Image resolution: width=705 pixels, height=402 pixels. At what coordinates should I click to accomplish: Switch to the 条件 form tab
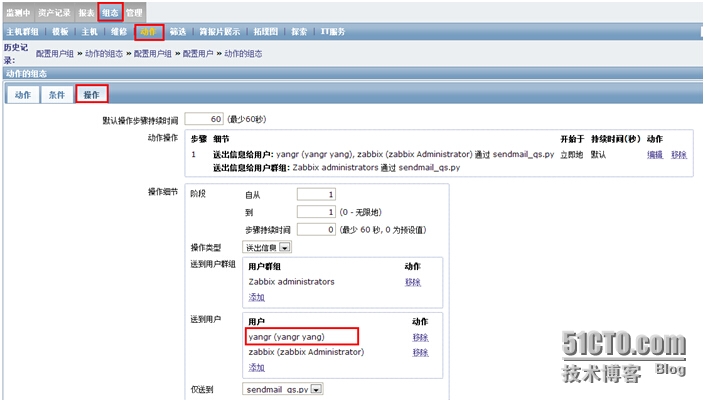pyautogui.click(x=57, y=95)
